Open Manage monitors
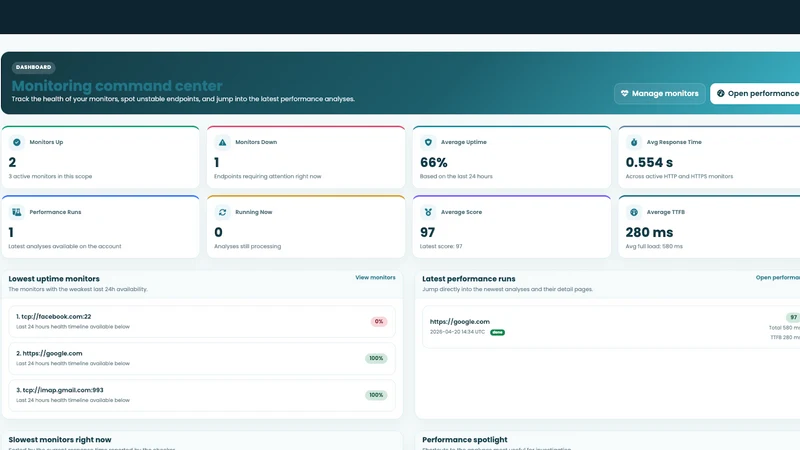 660,93
